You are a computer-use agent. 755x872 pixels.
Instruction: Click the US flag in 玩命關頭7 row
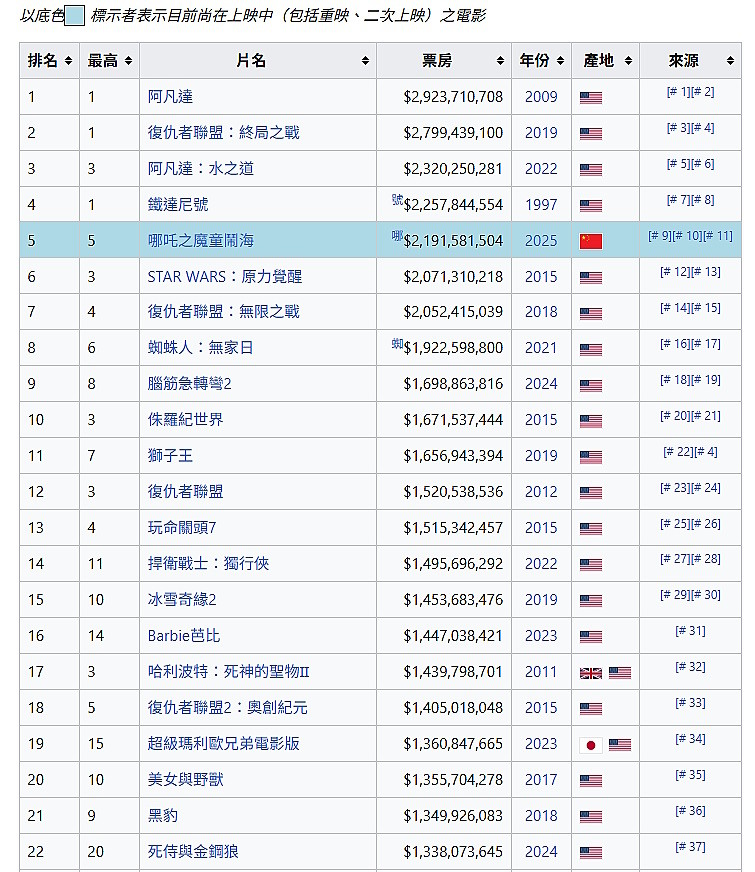coord(590,529)
